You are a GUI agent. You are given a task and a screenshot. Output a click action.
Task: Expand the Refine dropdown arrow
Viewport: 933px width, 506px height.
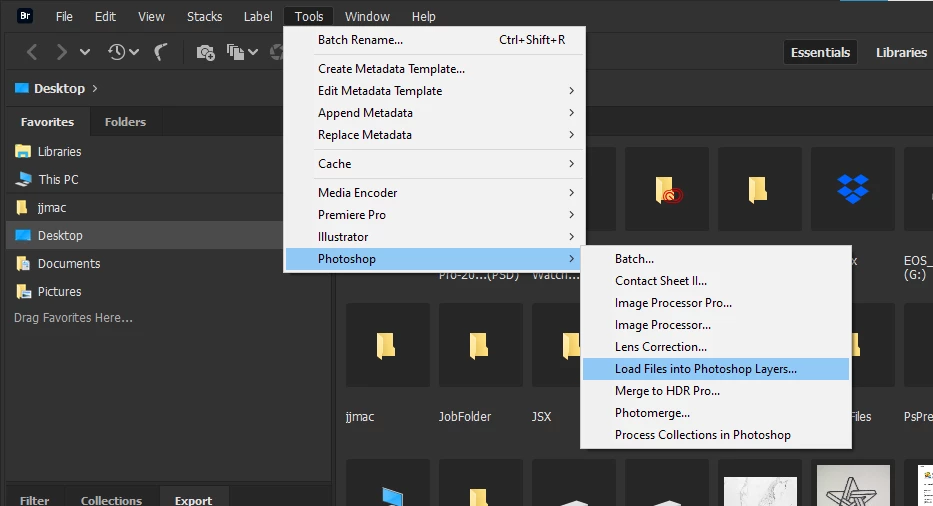coord(253,52)
